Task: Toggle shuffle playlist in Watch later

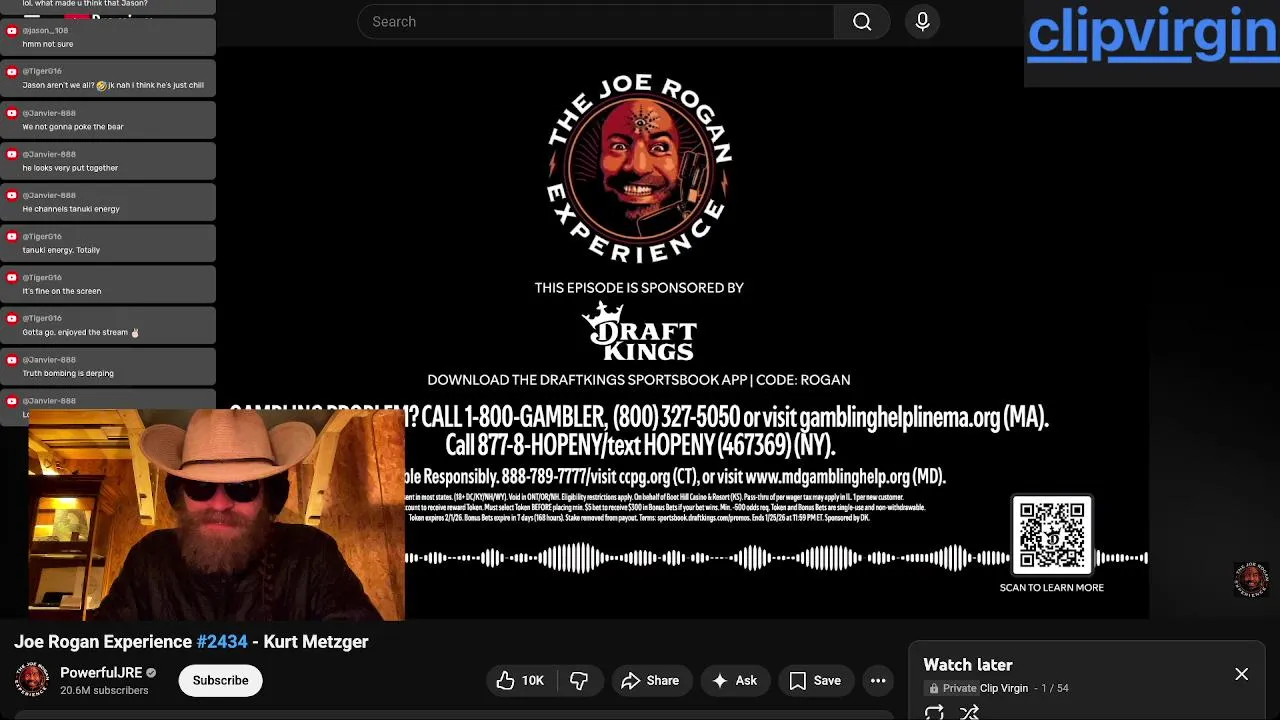Action: (969, 712)
